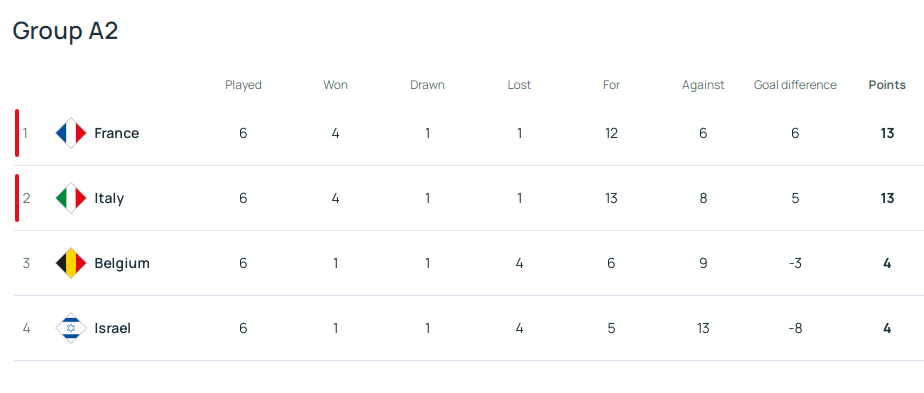This screenshot has height=393, width=924.
Task: Click the France flag icon
Action: 71,133
